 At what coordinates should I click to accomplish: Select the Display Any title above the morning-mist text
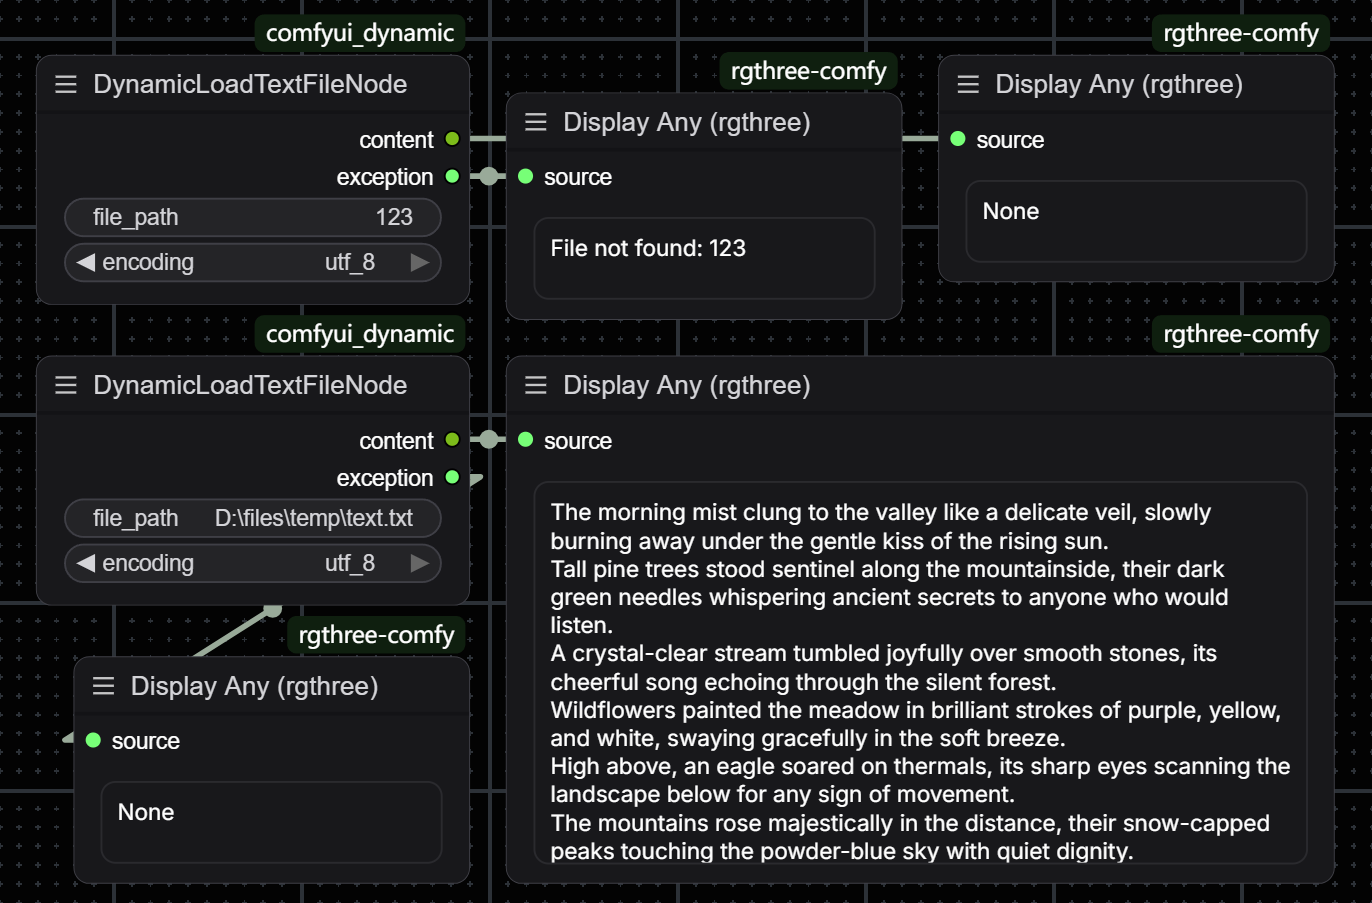(x=686, y=386)
